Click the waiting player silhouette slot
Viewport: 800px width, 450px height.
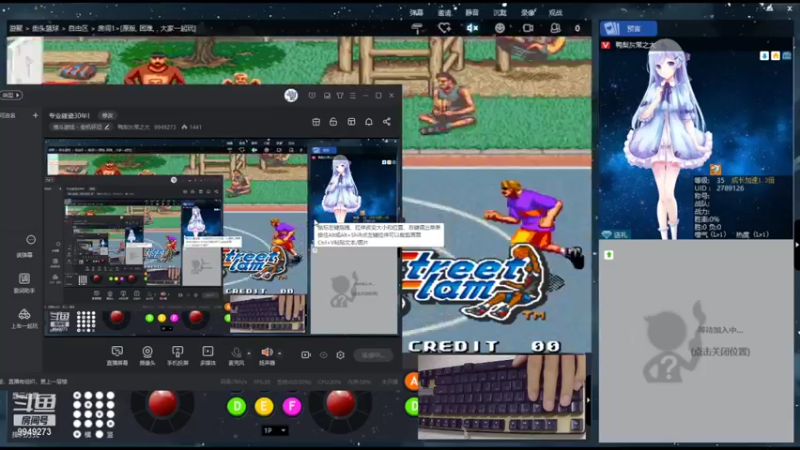click(x=696, y=342)
